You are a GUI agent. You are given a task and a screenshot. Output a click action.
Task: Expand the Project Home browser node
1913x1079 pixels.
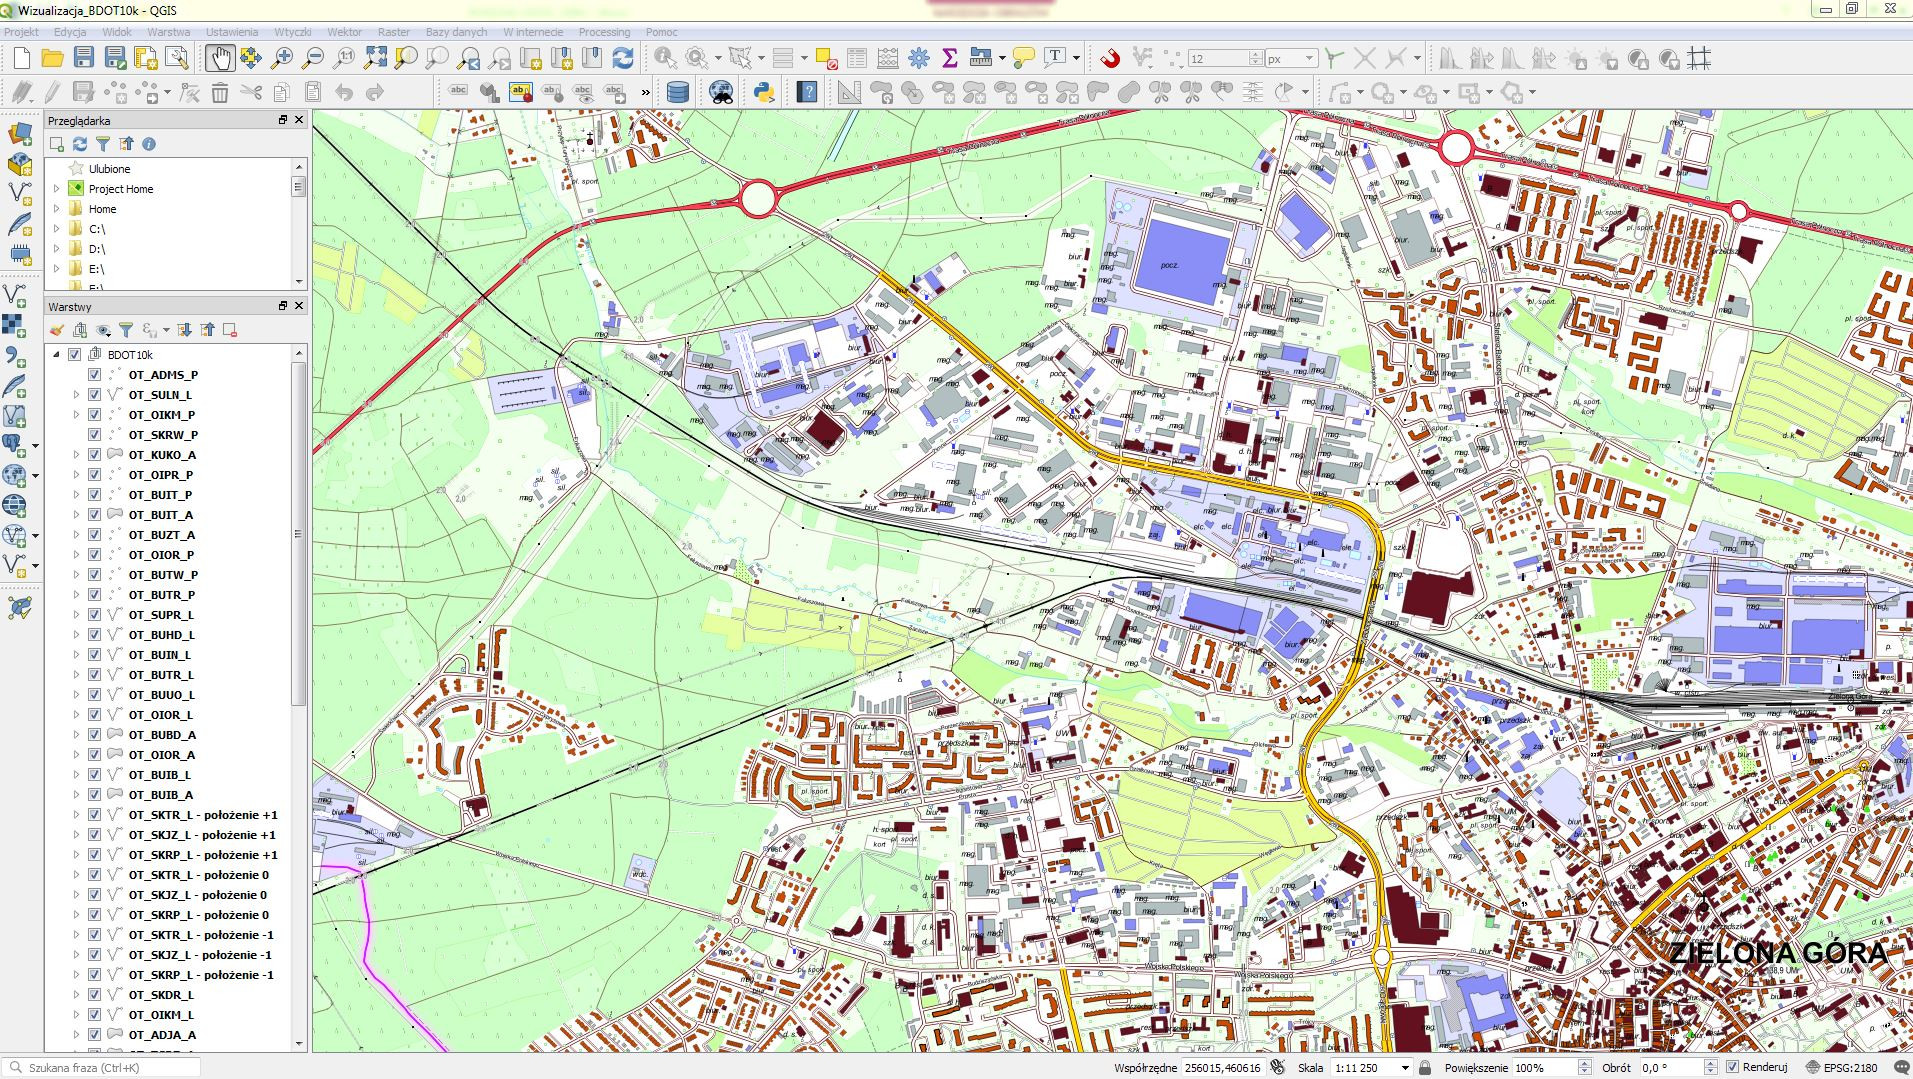coord(57,189)
